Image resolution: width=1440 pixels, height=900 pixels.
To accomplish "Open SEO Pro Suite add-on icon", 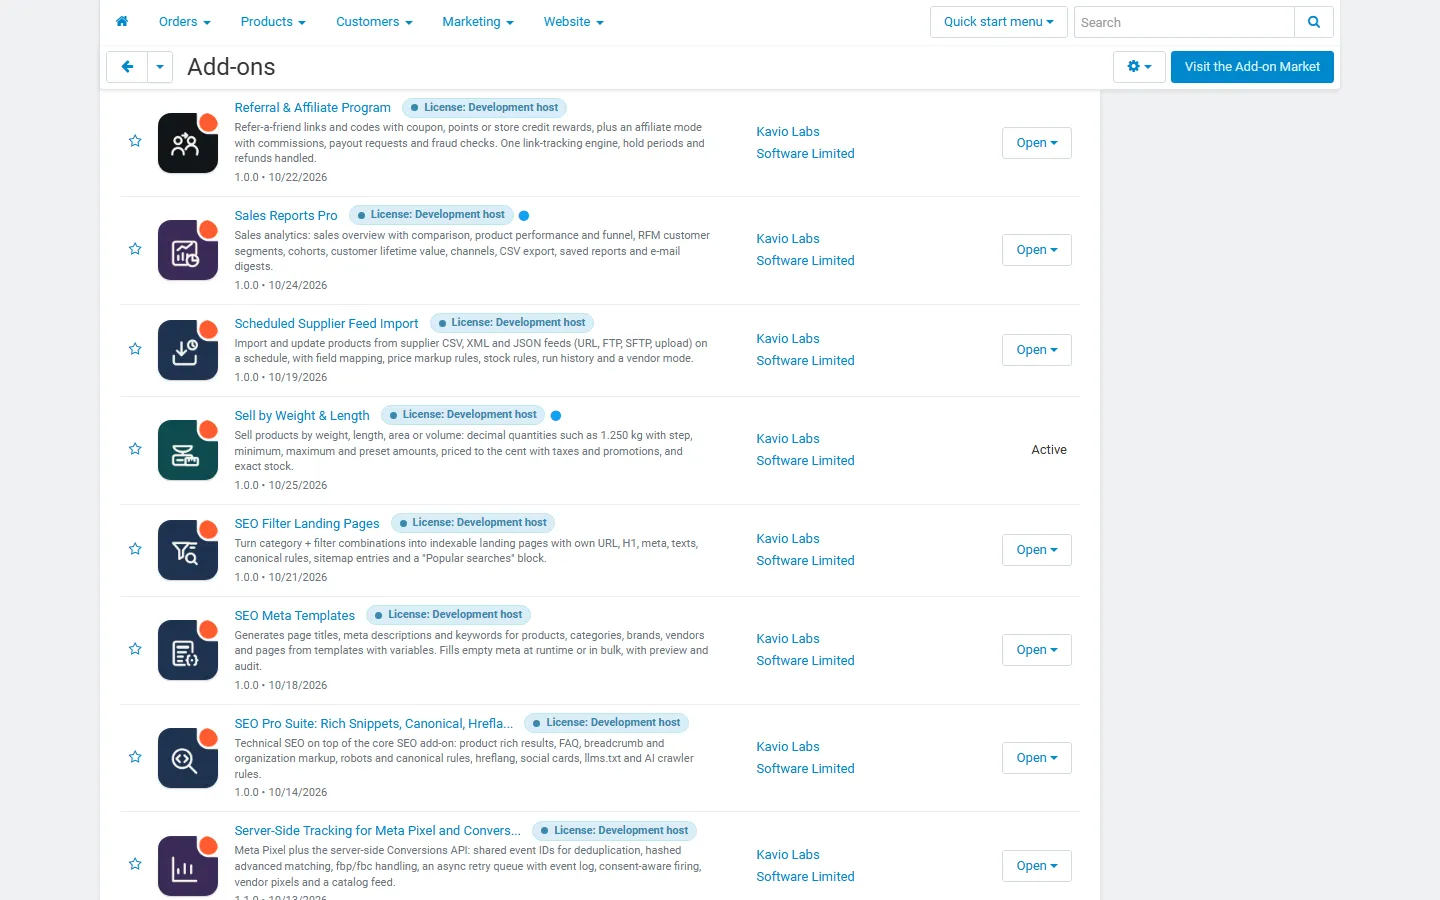I will point(188,758).
